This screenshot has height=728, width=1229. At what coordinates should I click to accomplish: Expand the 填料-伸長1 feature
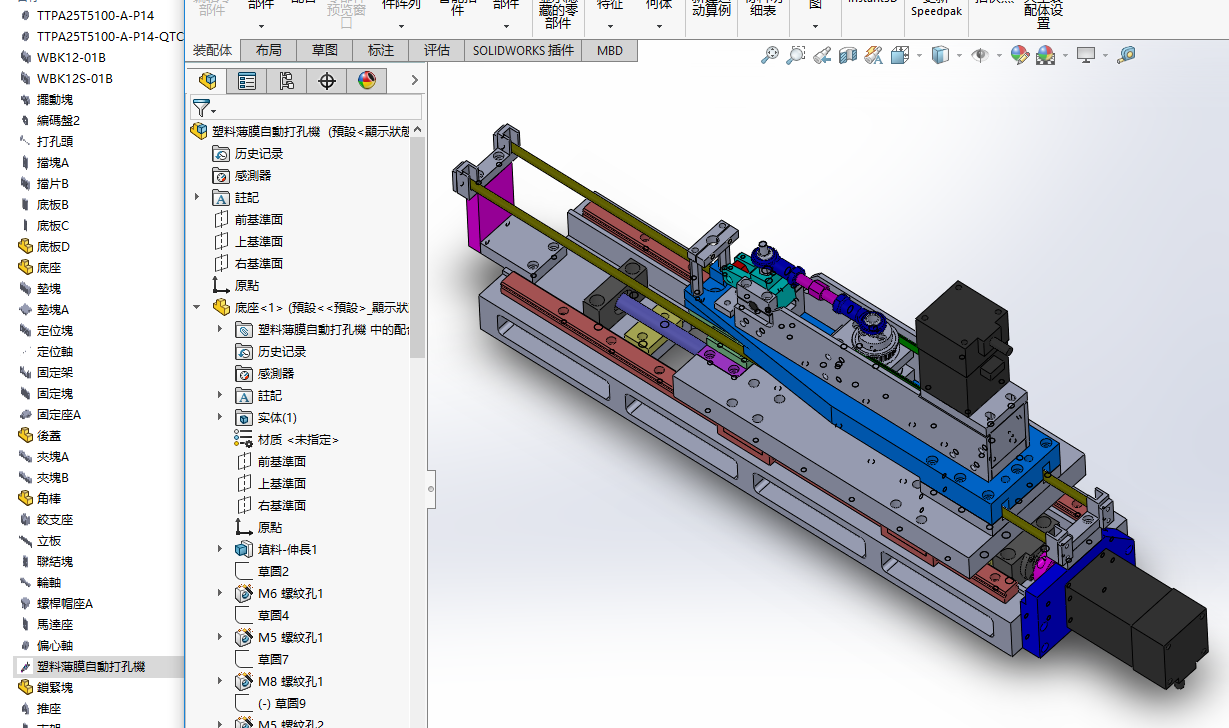pyautogui.click(x=220, y=549)
